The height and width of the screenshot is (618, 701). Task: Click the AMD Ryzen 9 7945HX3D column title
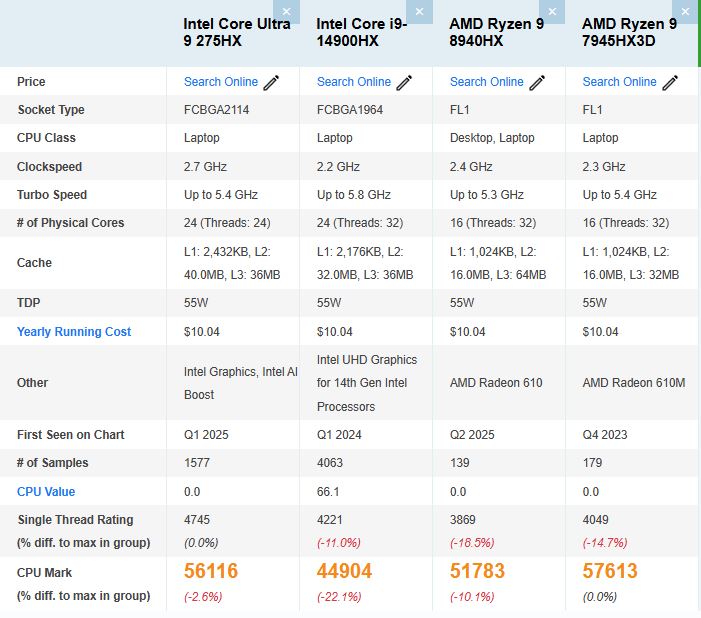(629, 32)
